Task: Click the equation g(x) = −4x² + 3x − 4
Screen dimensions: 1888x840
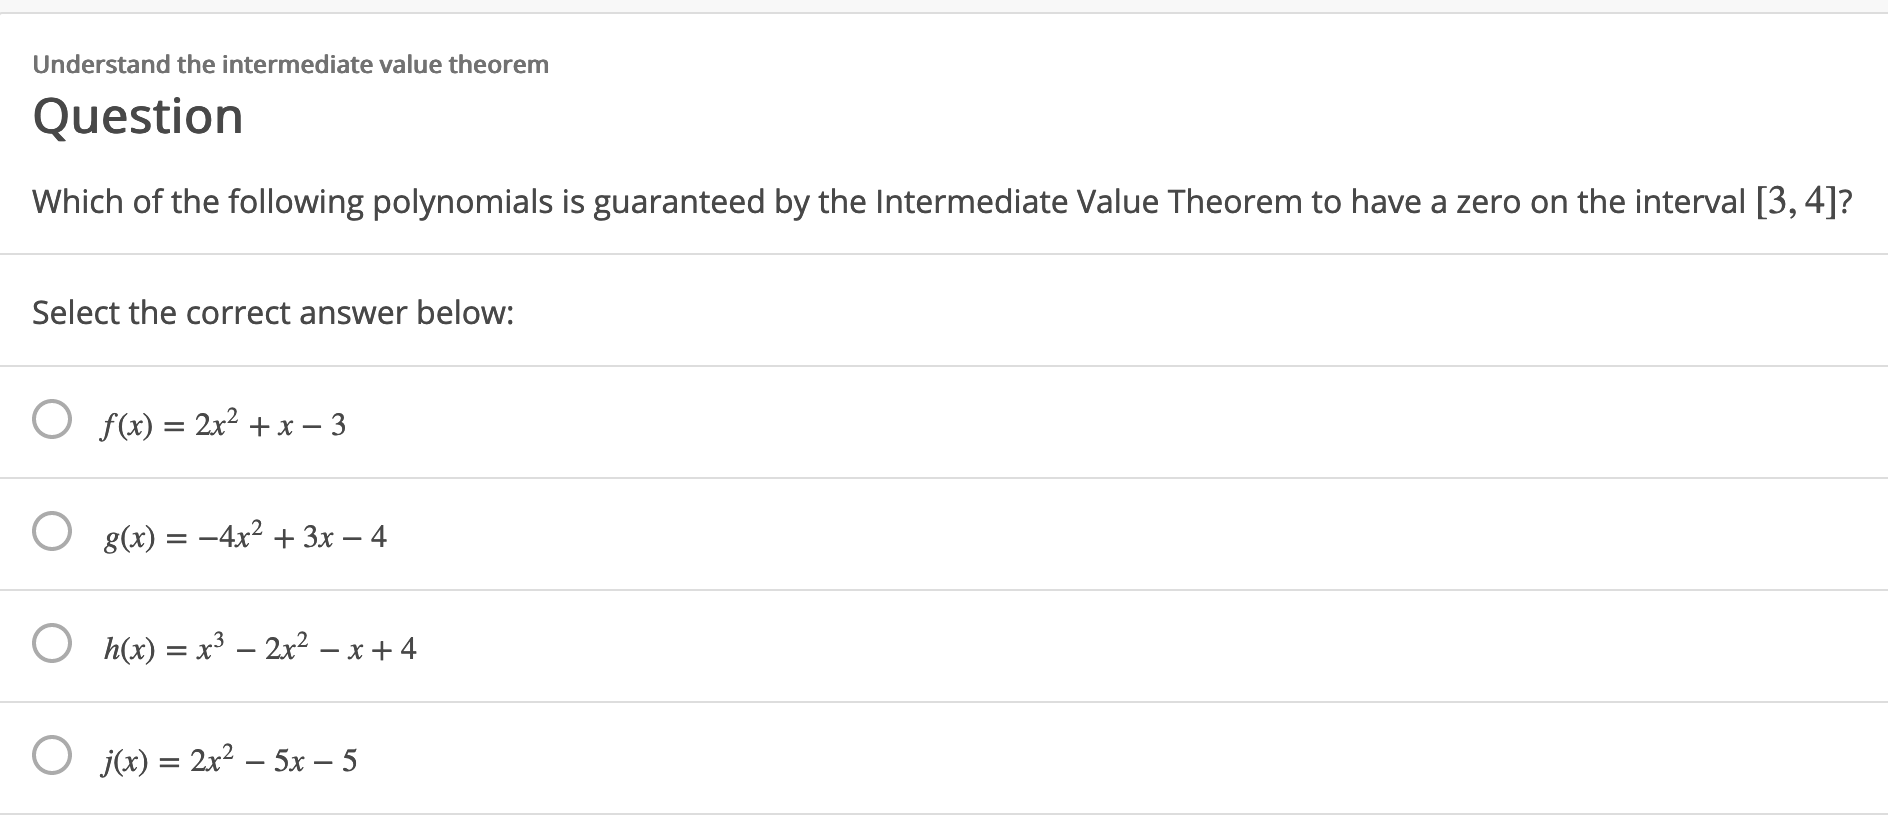Action: pos(243,536)
